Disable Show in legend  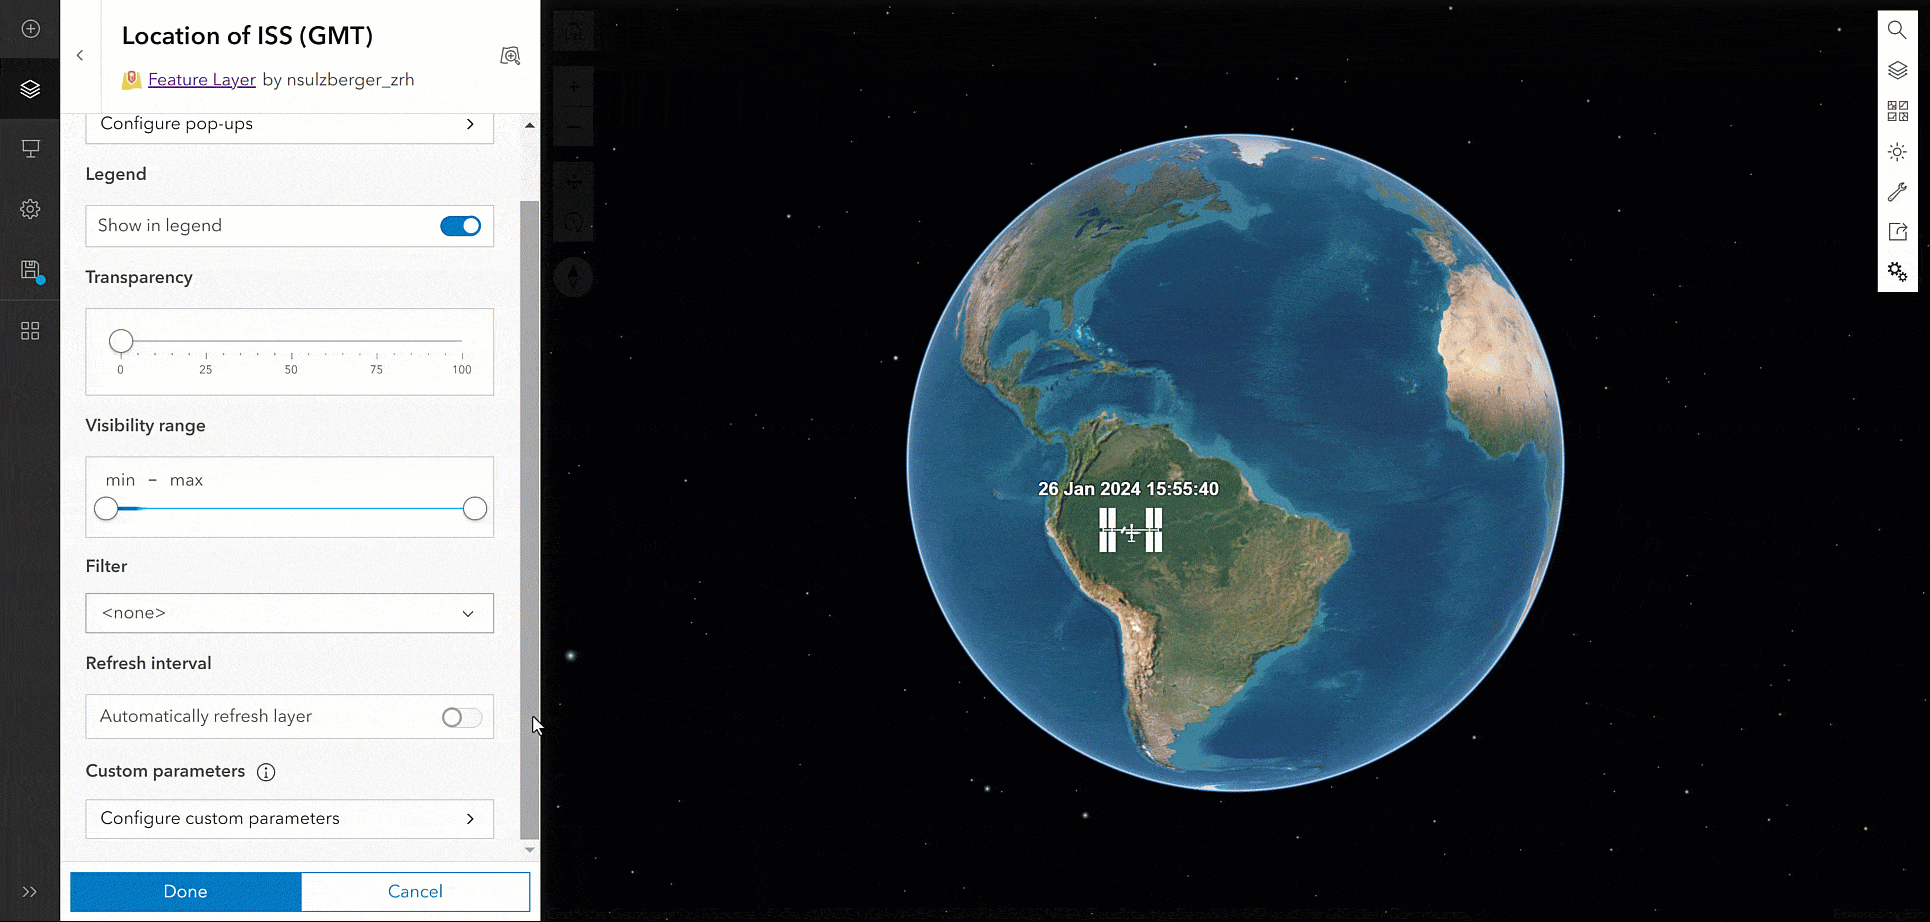(460, 226)
